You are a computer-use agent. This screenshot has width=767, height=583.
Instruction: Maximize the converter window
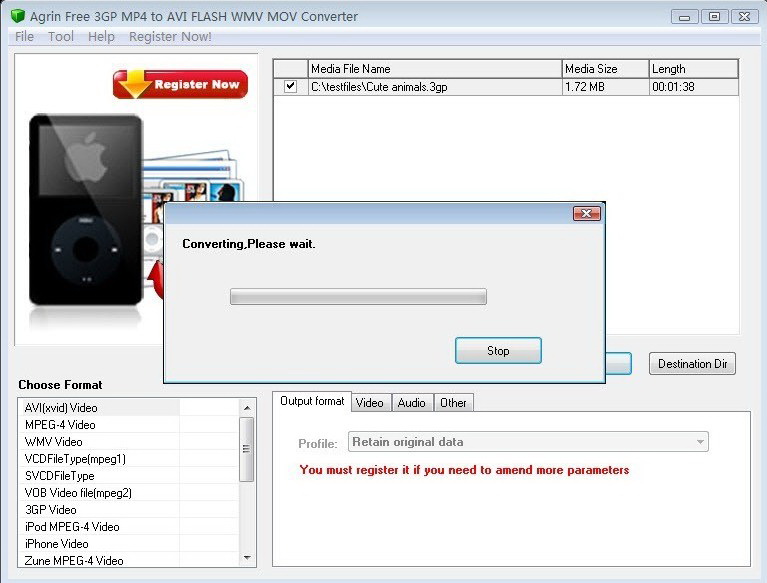pyautogui.click(x=714, y=17)
